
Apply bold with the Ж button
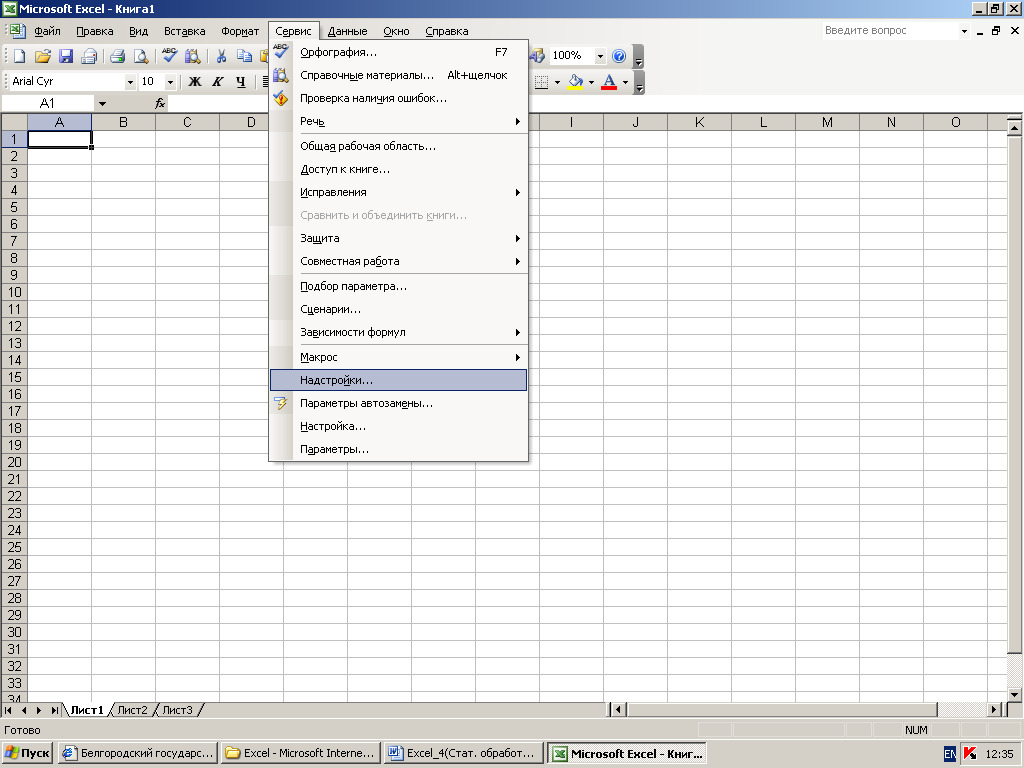click(195, 82)
